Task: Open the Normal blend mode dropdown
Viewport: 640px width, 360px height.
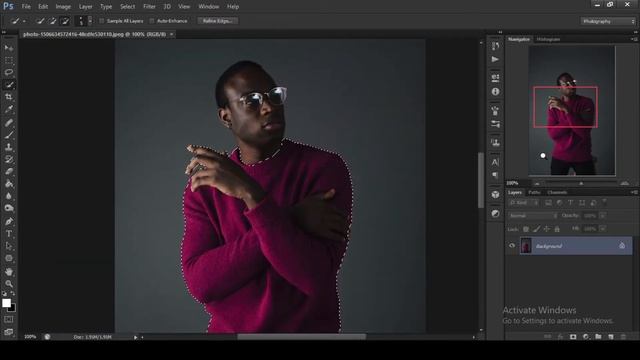Action: [x=533, y=216]
